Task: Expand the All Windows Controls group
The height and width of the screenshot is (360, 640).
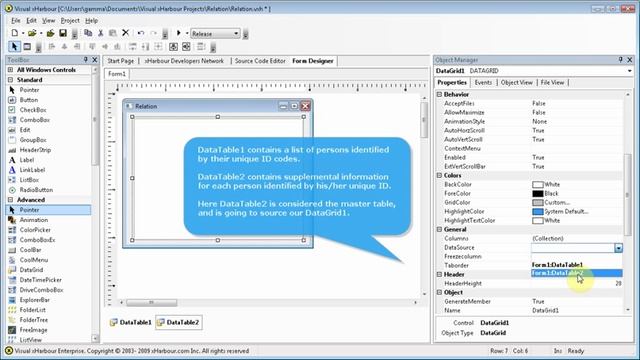Action: click(x=11, y=70)
